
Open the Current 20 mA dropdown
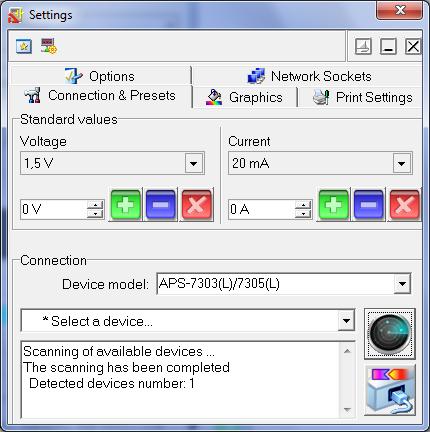point(402,163)
